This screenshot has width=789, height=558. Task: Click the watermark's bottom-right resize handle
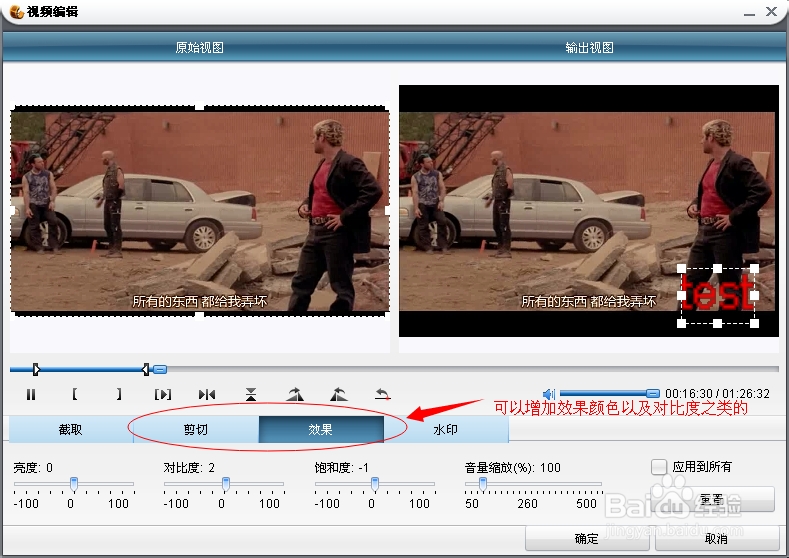pyautogui.click(x=754, y=324)
